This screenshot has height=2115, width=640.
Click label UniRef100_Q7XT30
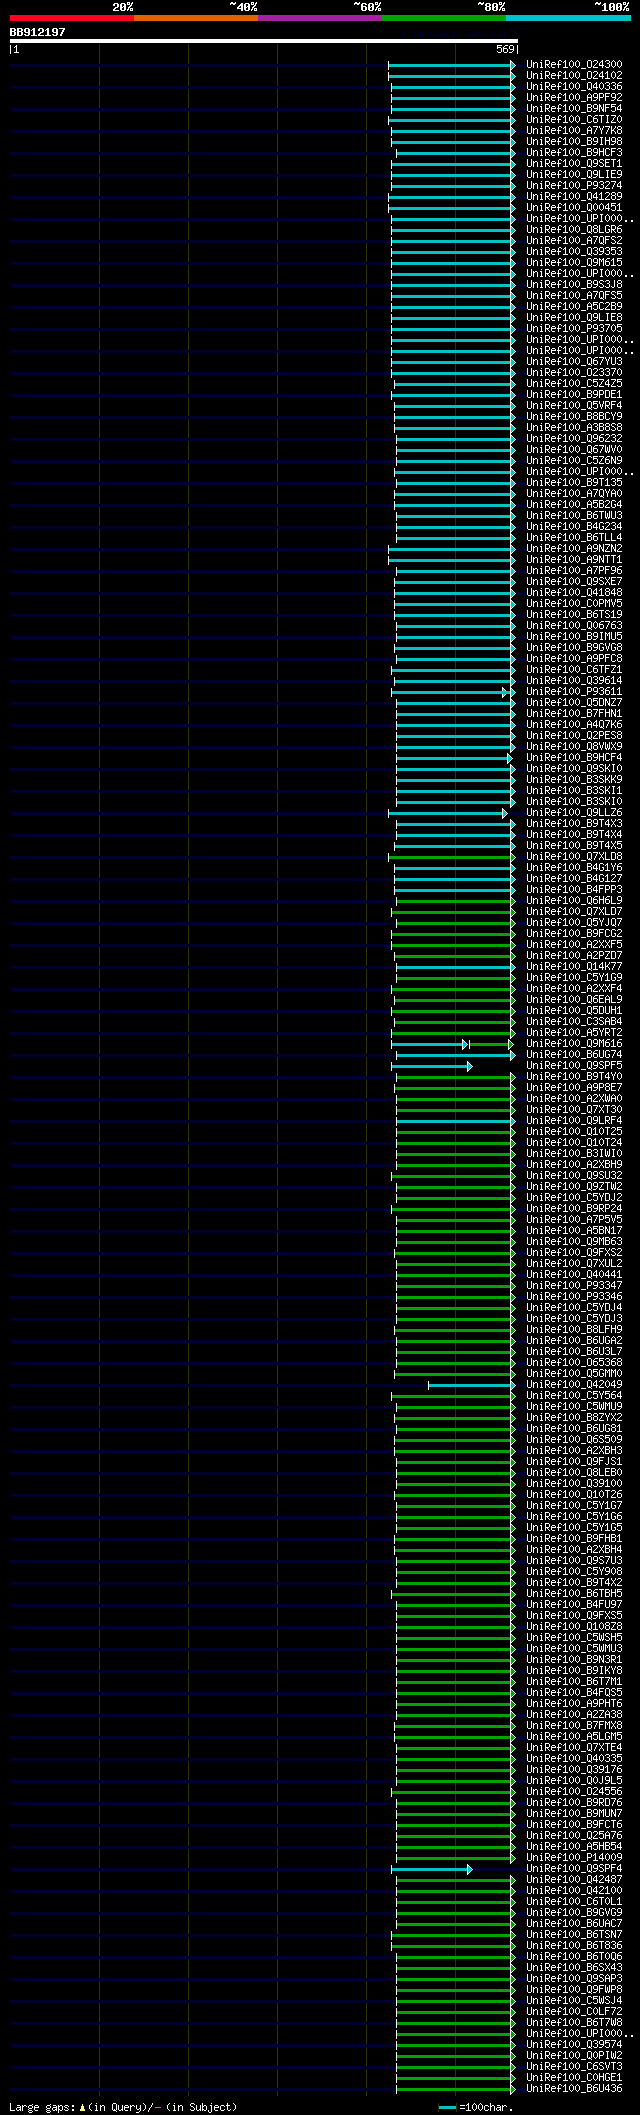(574, 1110)
